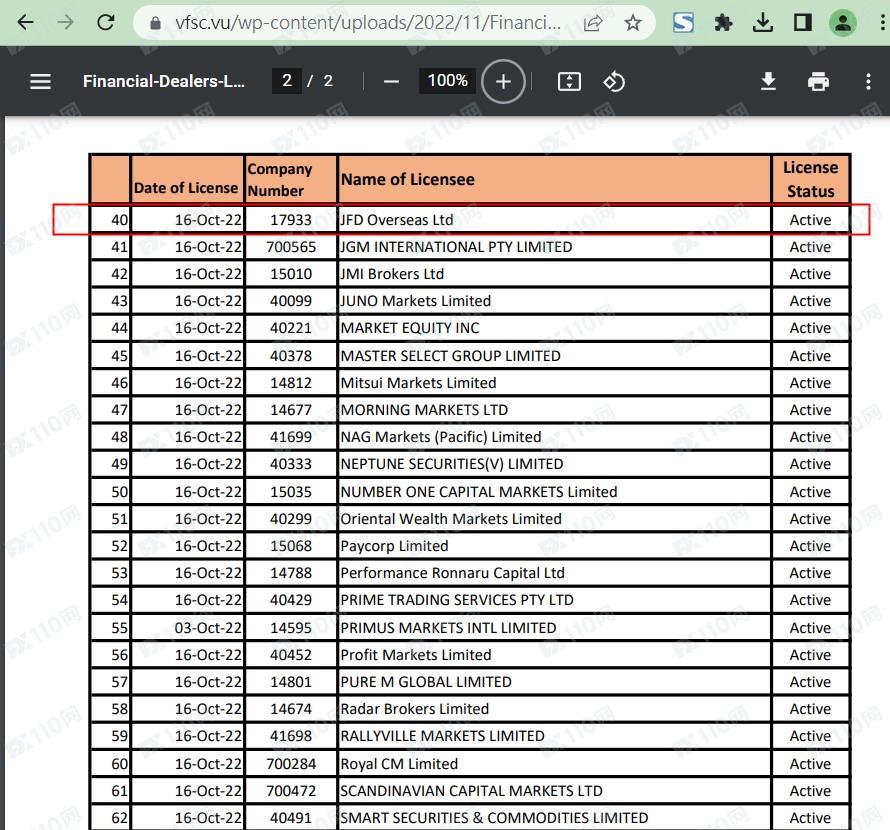
Task: Select company number 40452
Action: [x=291, y=655]
